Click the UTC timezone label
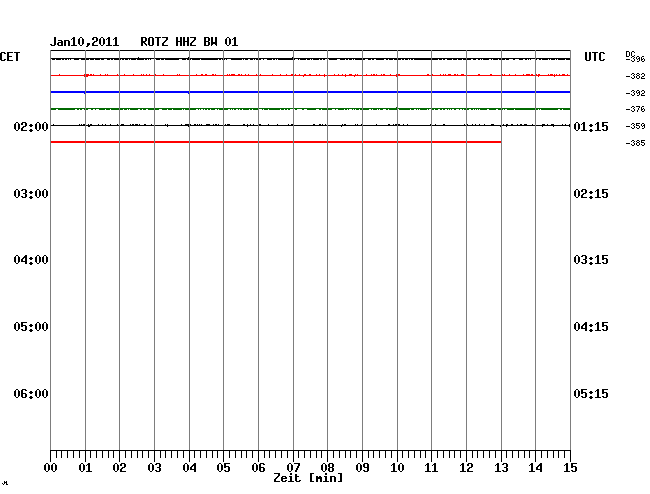Screen dimensions: 650x494 [594, 57]
